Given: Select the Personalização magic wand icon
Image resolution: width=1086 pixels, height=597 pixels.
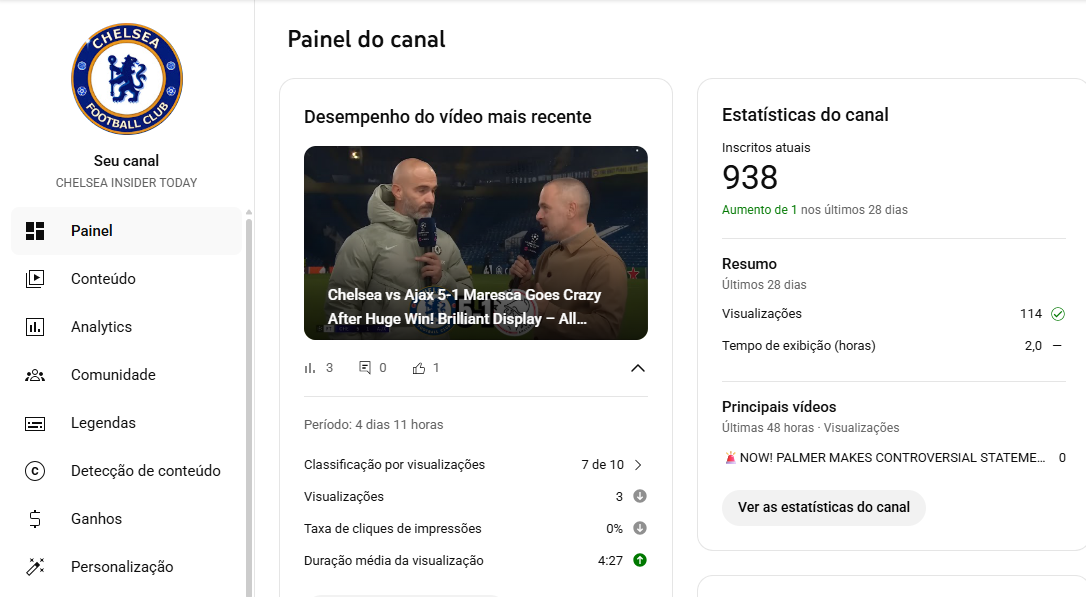Looking at the screenshot, I should click(35, 567).
